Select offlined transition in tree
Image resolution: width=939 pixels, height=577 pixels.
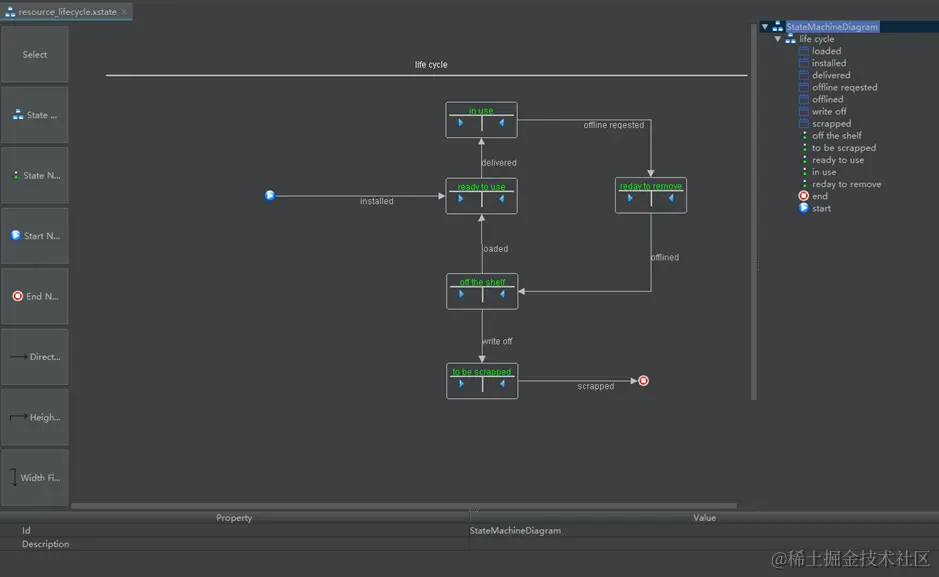(827, 99)
